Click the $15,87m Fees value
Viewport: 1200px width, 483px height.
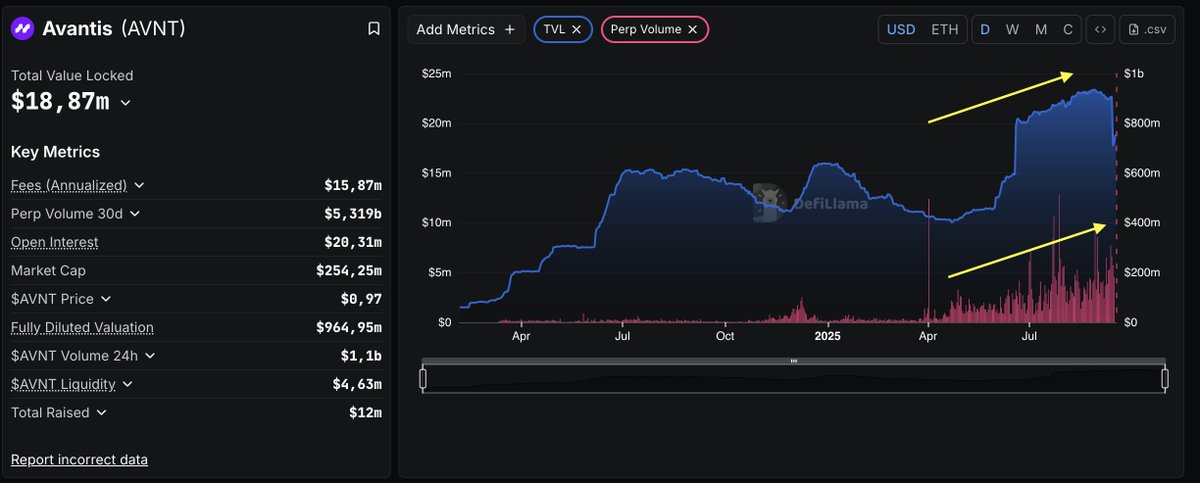click(x=353, y=185)
